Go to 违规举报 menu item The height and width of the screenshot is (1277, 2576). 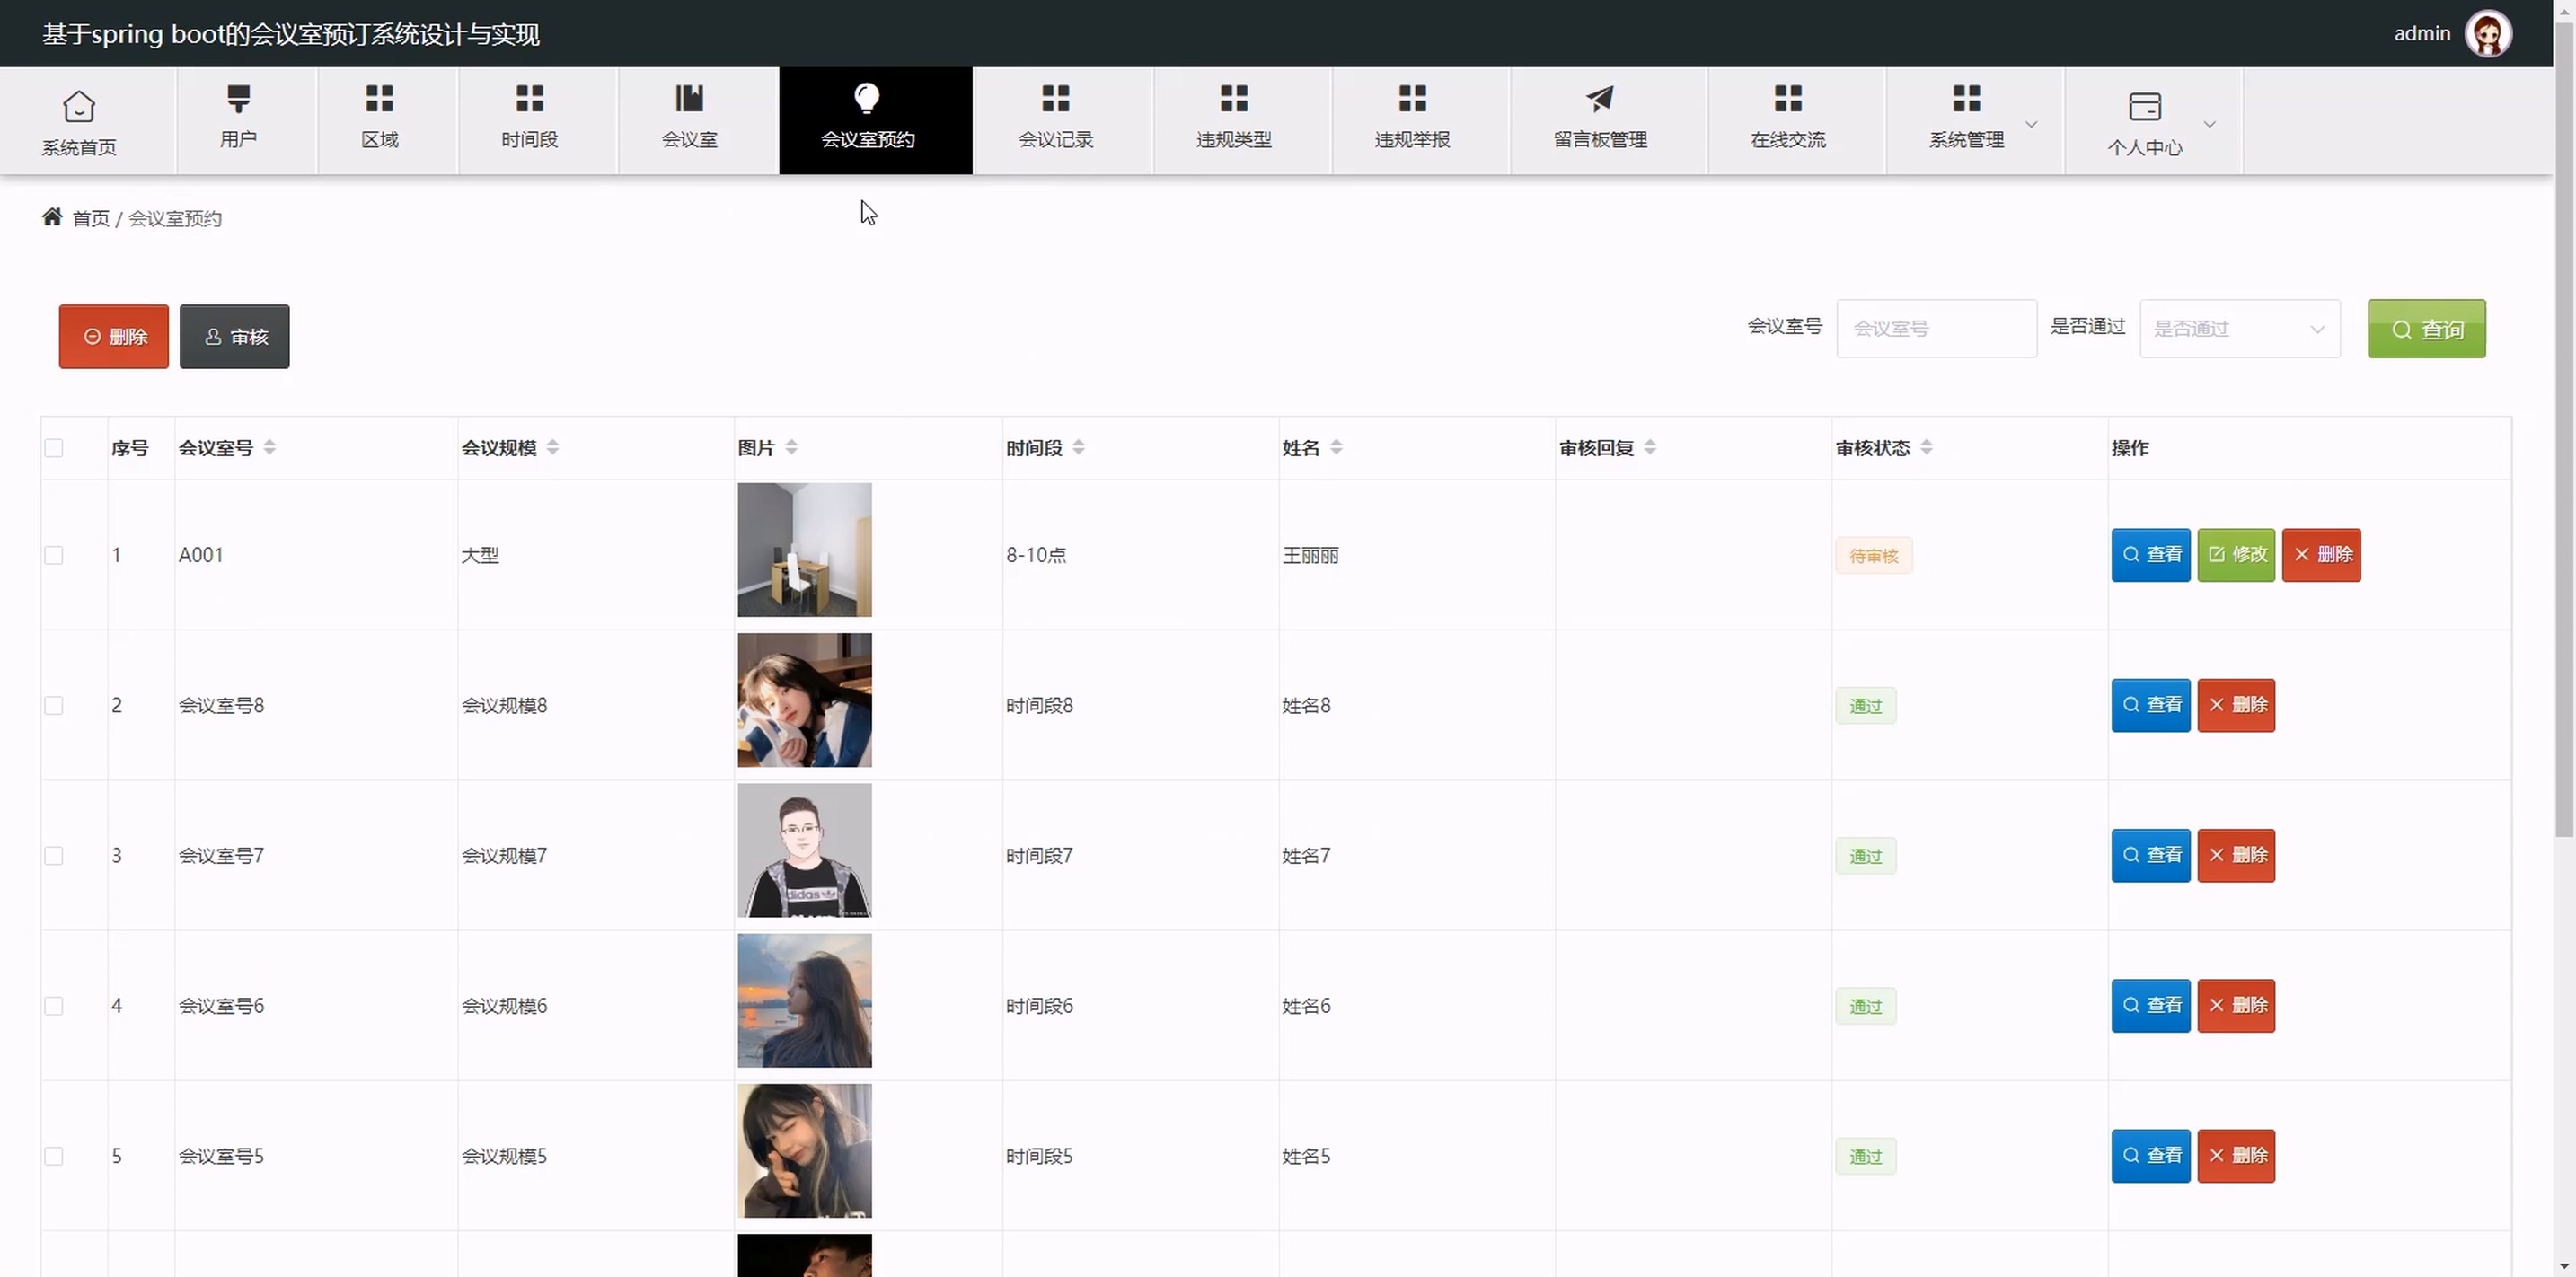(1411, 120)
